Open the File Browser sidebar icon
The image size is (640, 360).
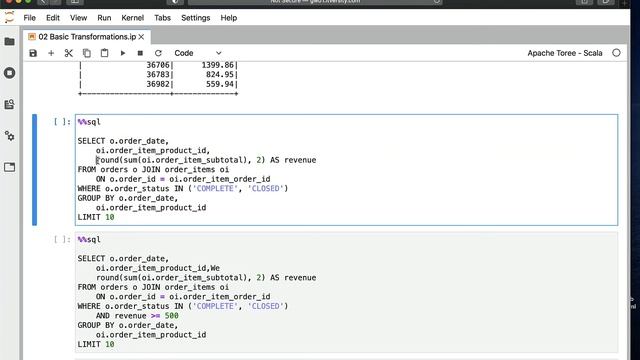9,42
